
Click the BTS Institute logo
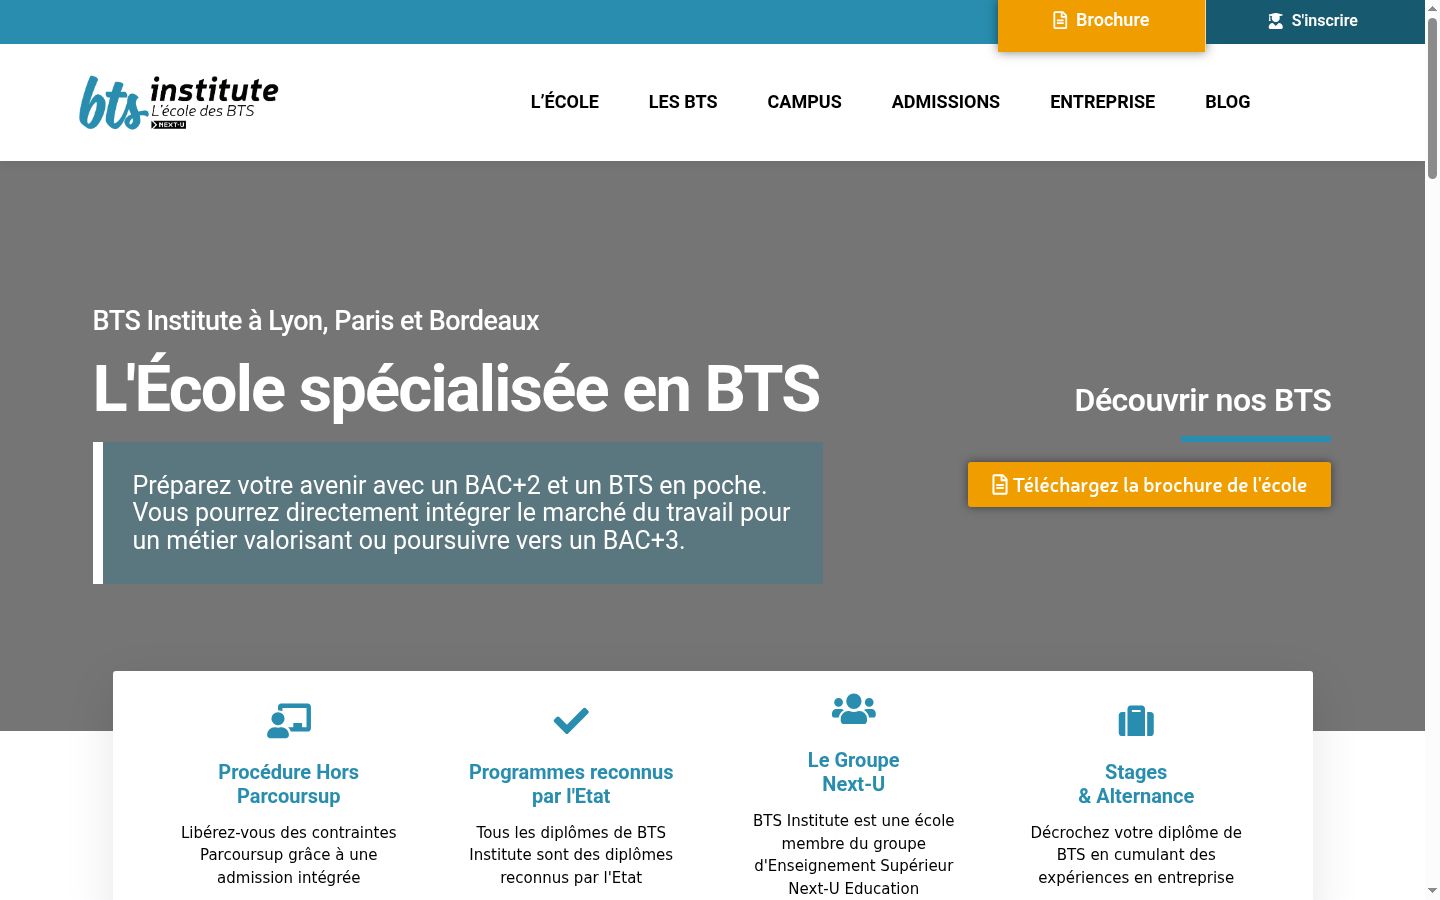point(179,102)
